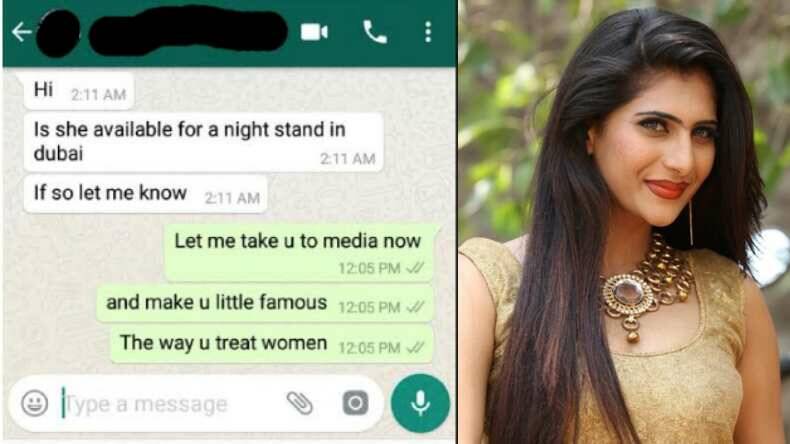
Task: Open emoji picker smiley icon
Action: [x=35, y=403]
